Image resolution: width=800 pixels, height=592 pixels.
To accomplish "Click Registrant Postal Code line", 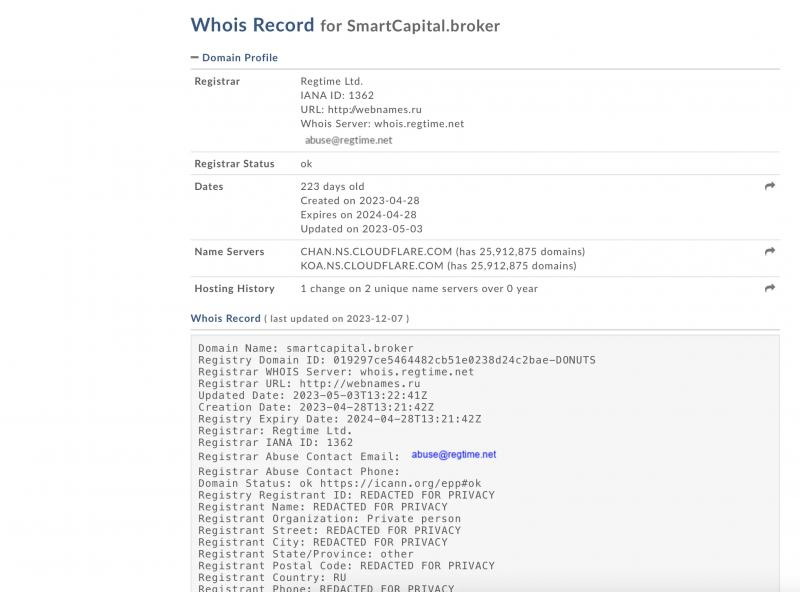I will 346,565.
